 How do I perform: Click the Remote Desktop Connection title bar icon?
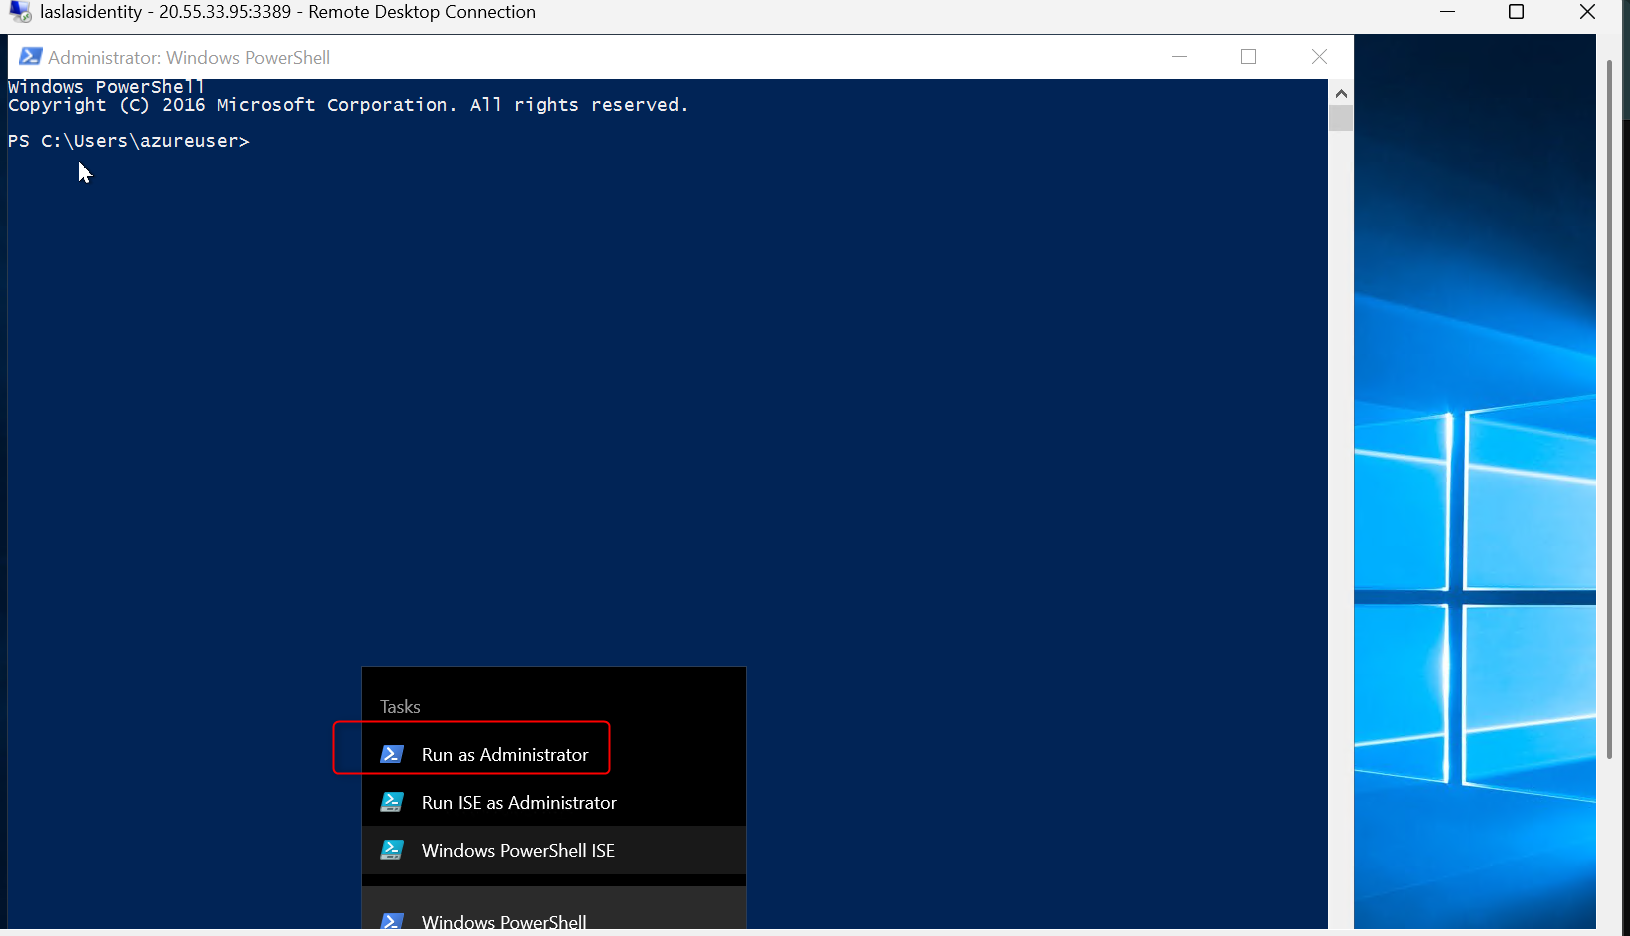coord(20,12)
